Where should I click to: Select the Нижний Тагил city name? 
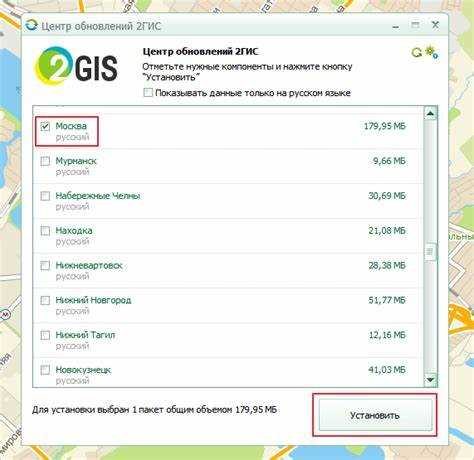[x=85, y=335]
